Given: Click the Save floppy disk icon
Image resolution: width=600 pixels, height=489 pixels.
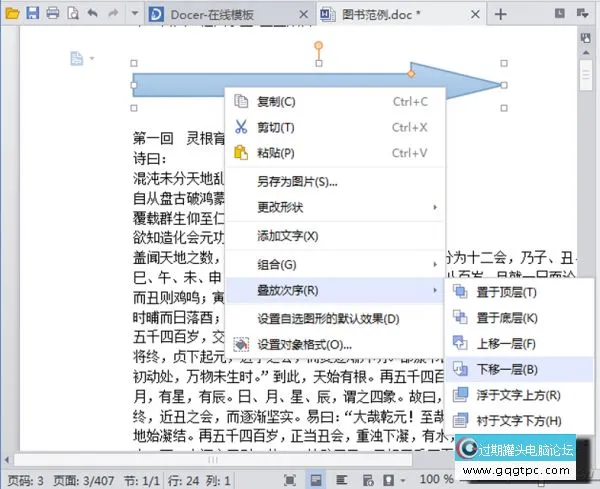Looking at the screenshot, I should (x=33, y=13).
